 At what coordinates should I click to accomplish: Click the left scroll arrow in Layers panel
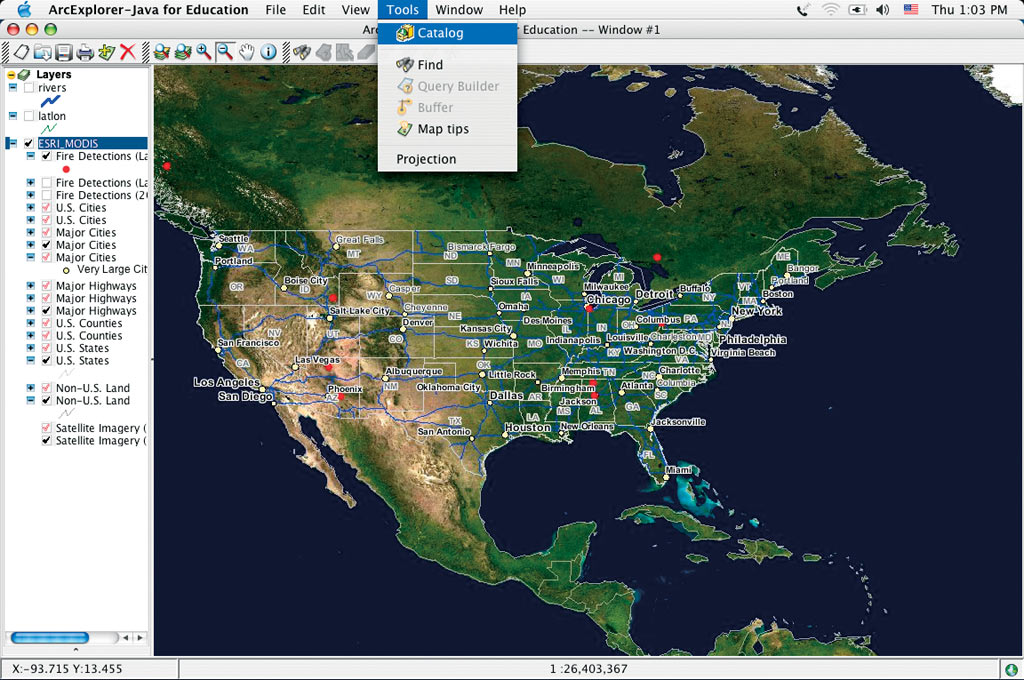pyautogui.click(x=125, y=638)
